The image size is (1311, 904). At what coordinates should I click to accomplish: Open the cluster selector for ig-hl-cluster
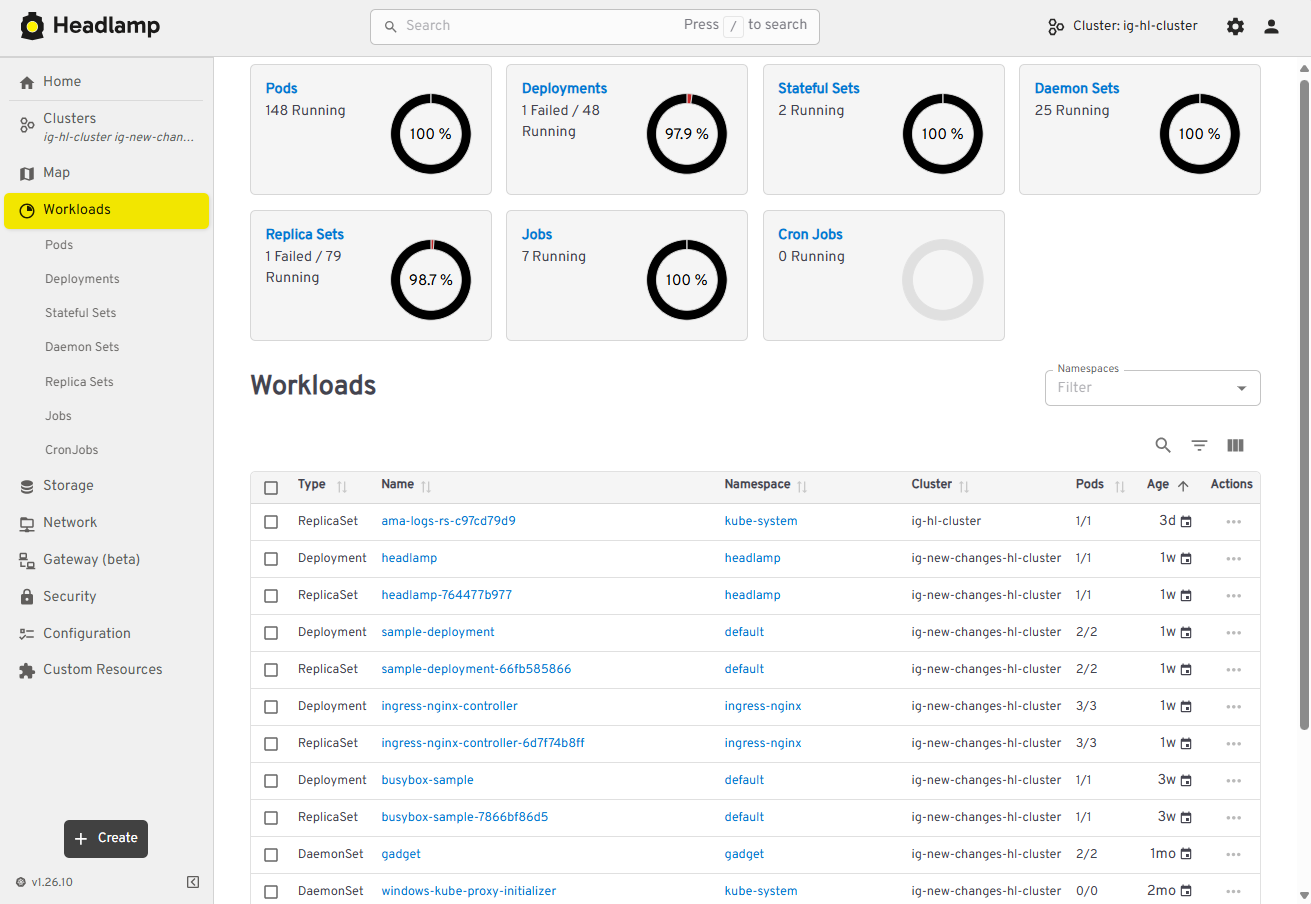click(1121, 26)
